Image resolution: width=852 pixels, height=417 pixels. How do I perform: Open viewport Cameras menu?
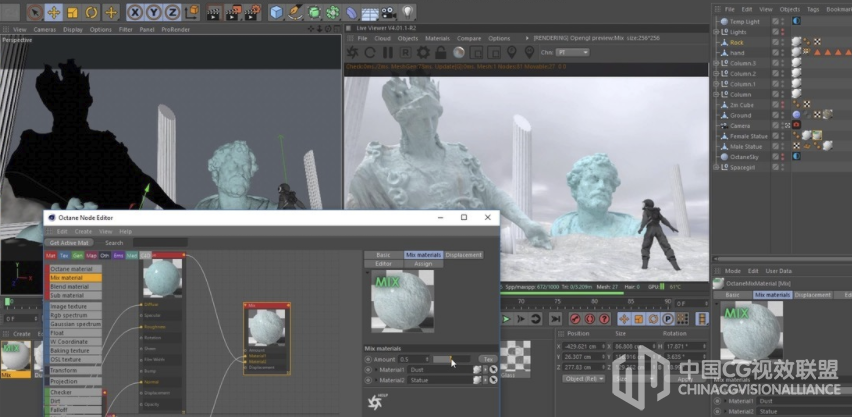pyautogui.click(x=45, y=29)
